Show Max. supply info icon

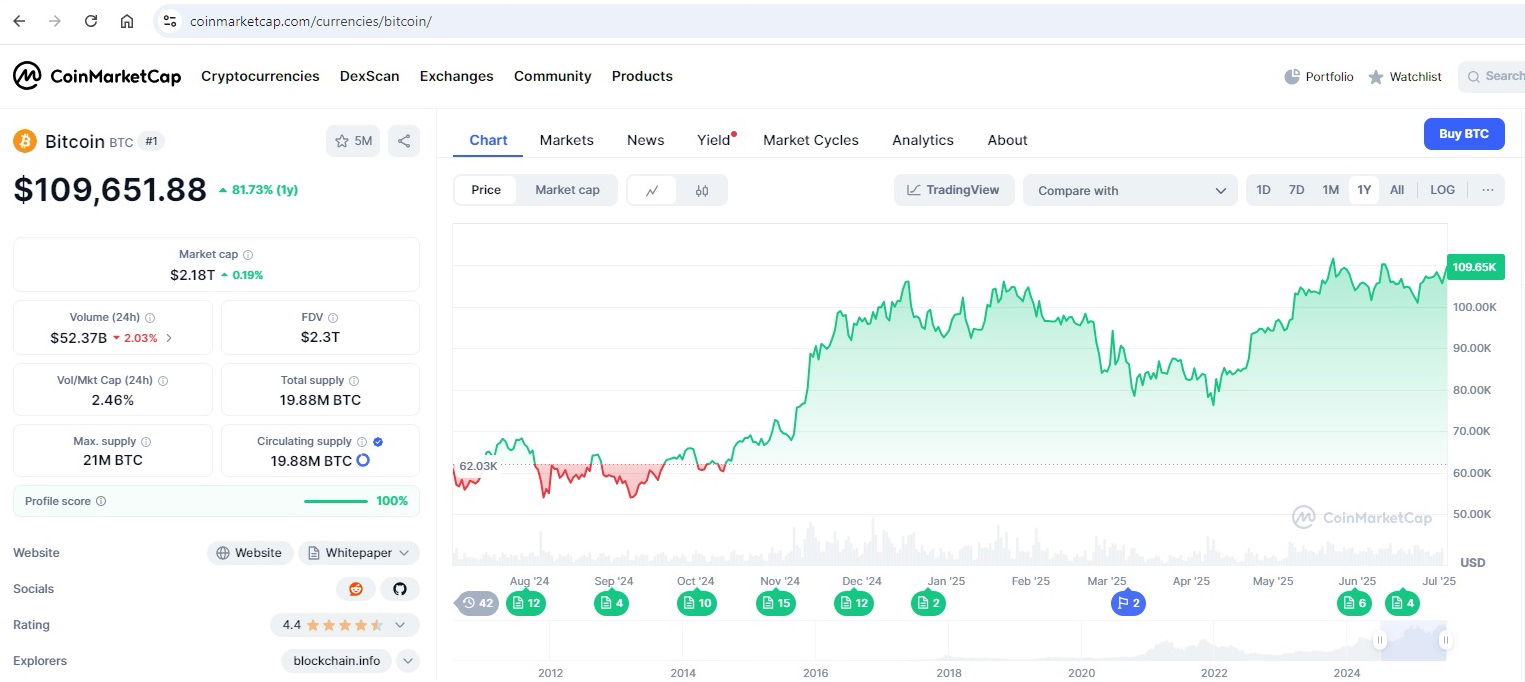(x=146, y=442)
